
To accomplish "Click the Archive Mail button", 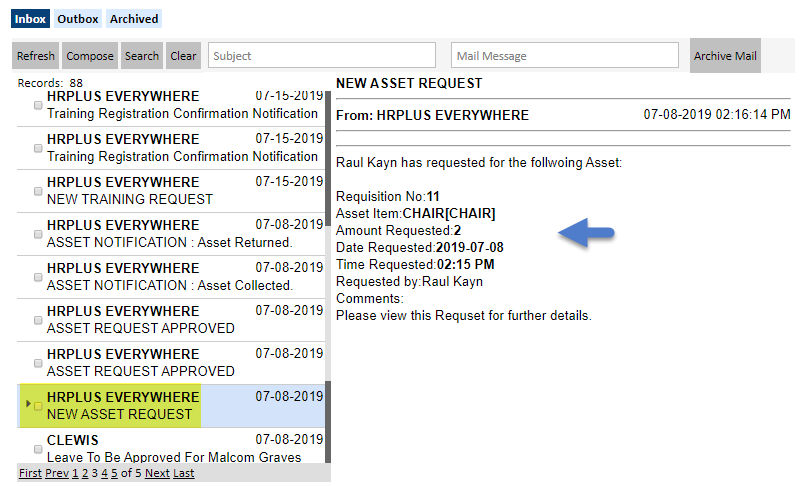I will (725, 56).
